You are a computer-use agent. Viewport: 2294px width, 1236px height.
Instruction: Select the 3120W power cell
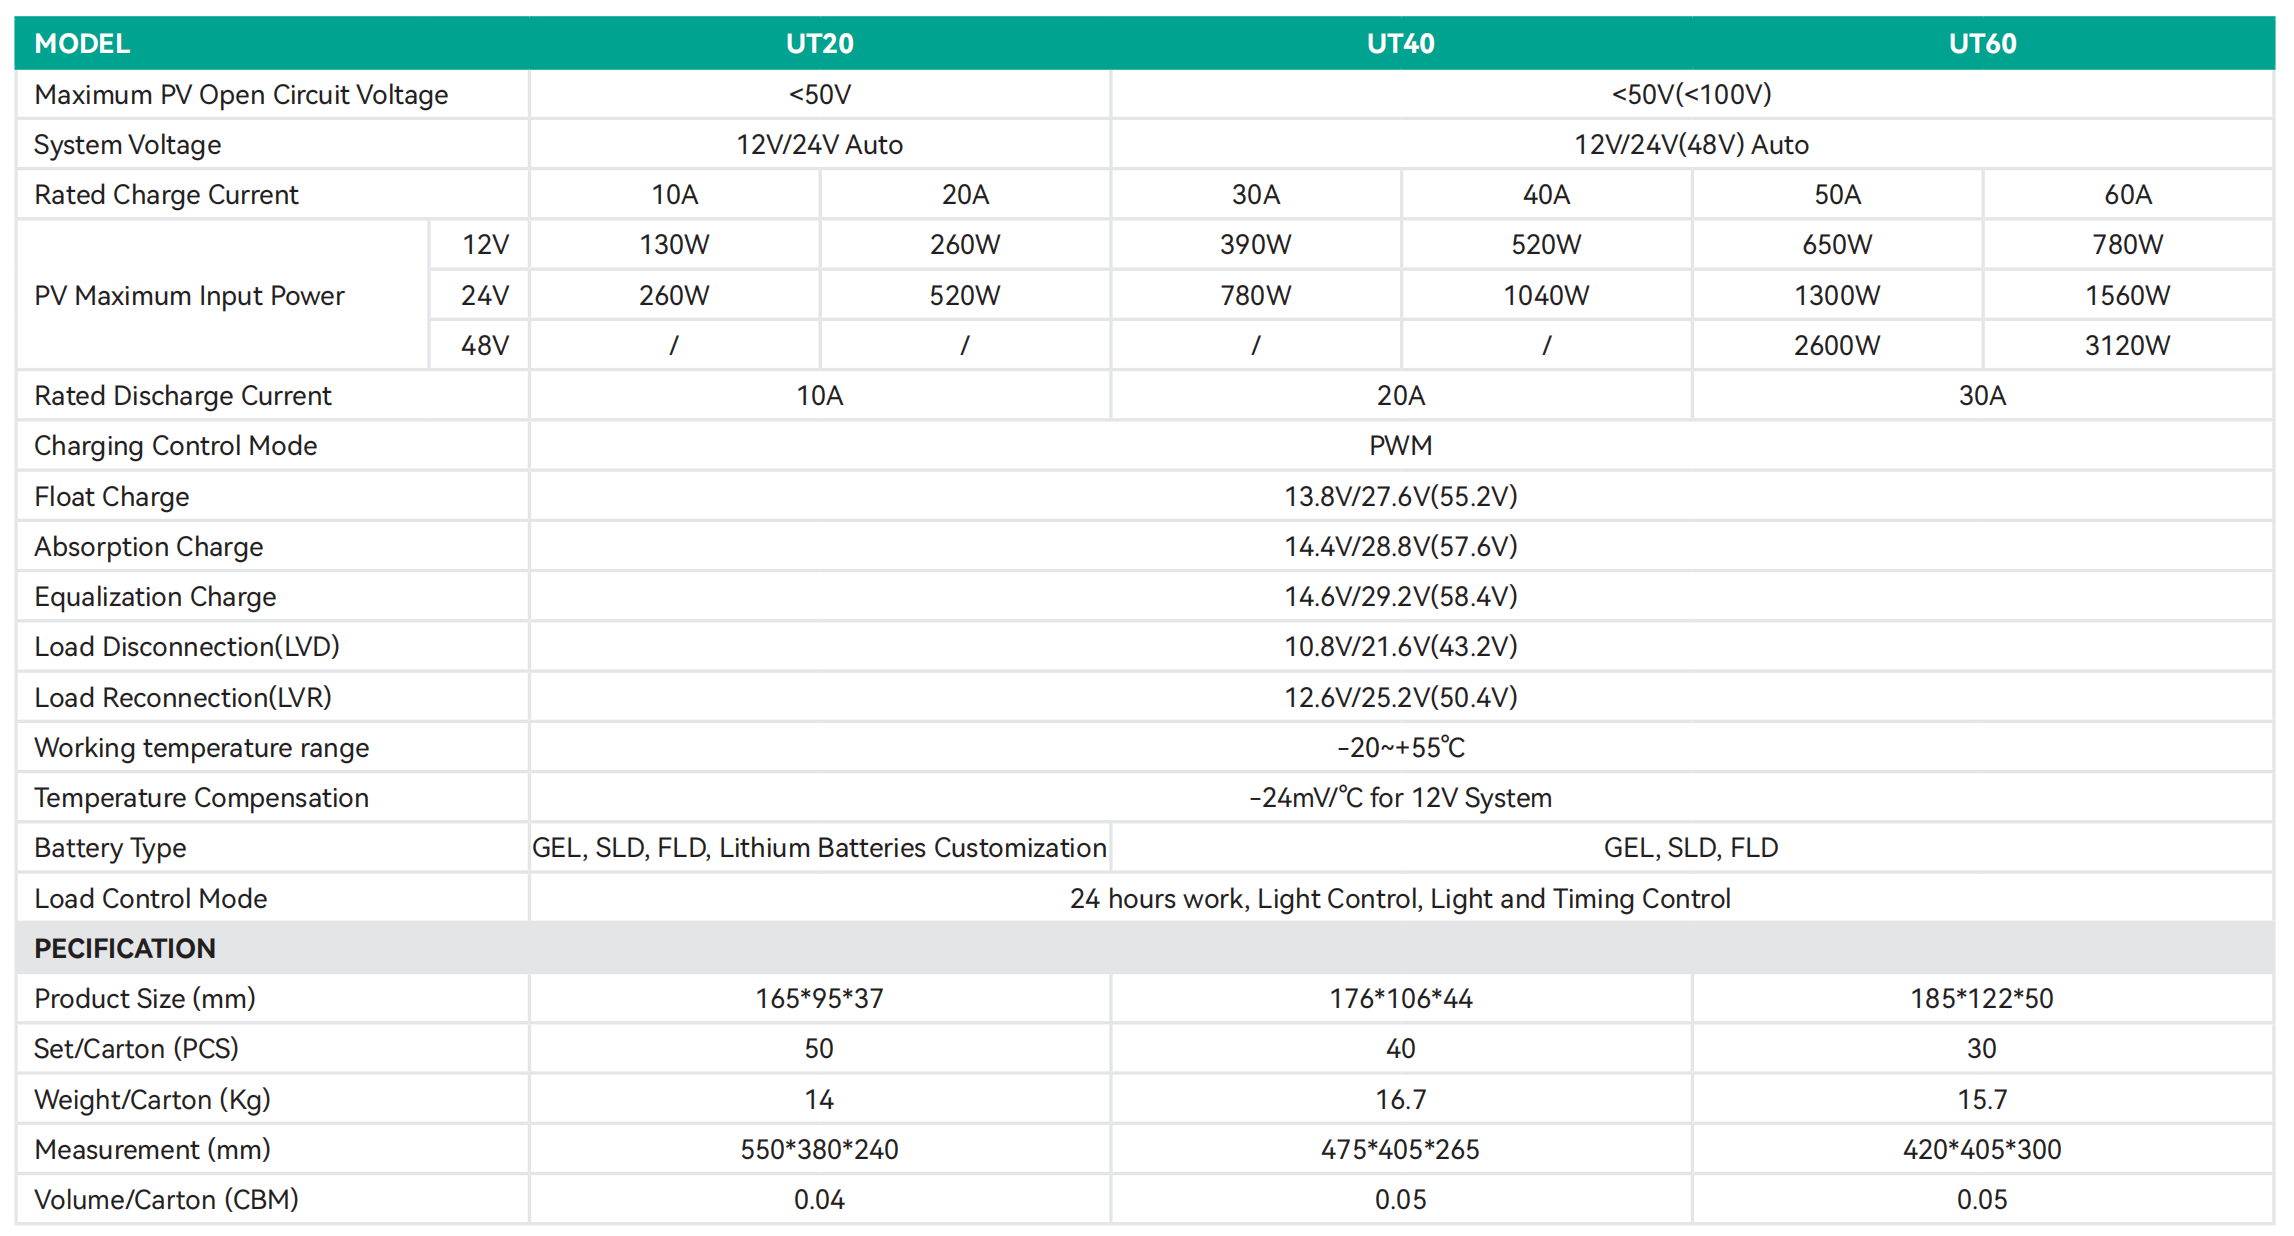pyautogui.click(x=2127, y=346)
